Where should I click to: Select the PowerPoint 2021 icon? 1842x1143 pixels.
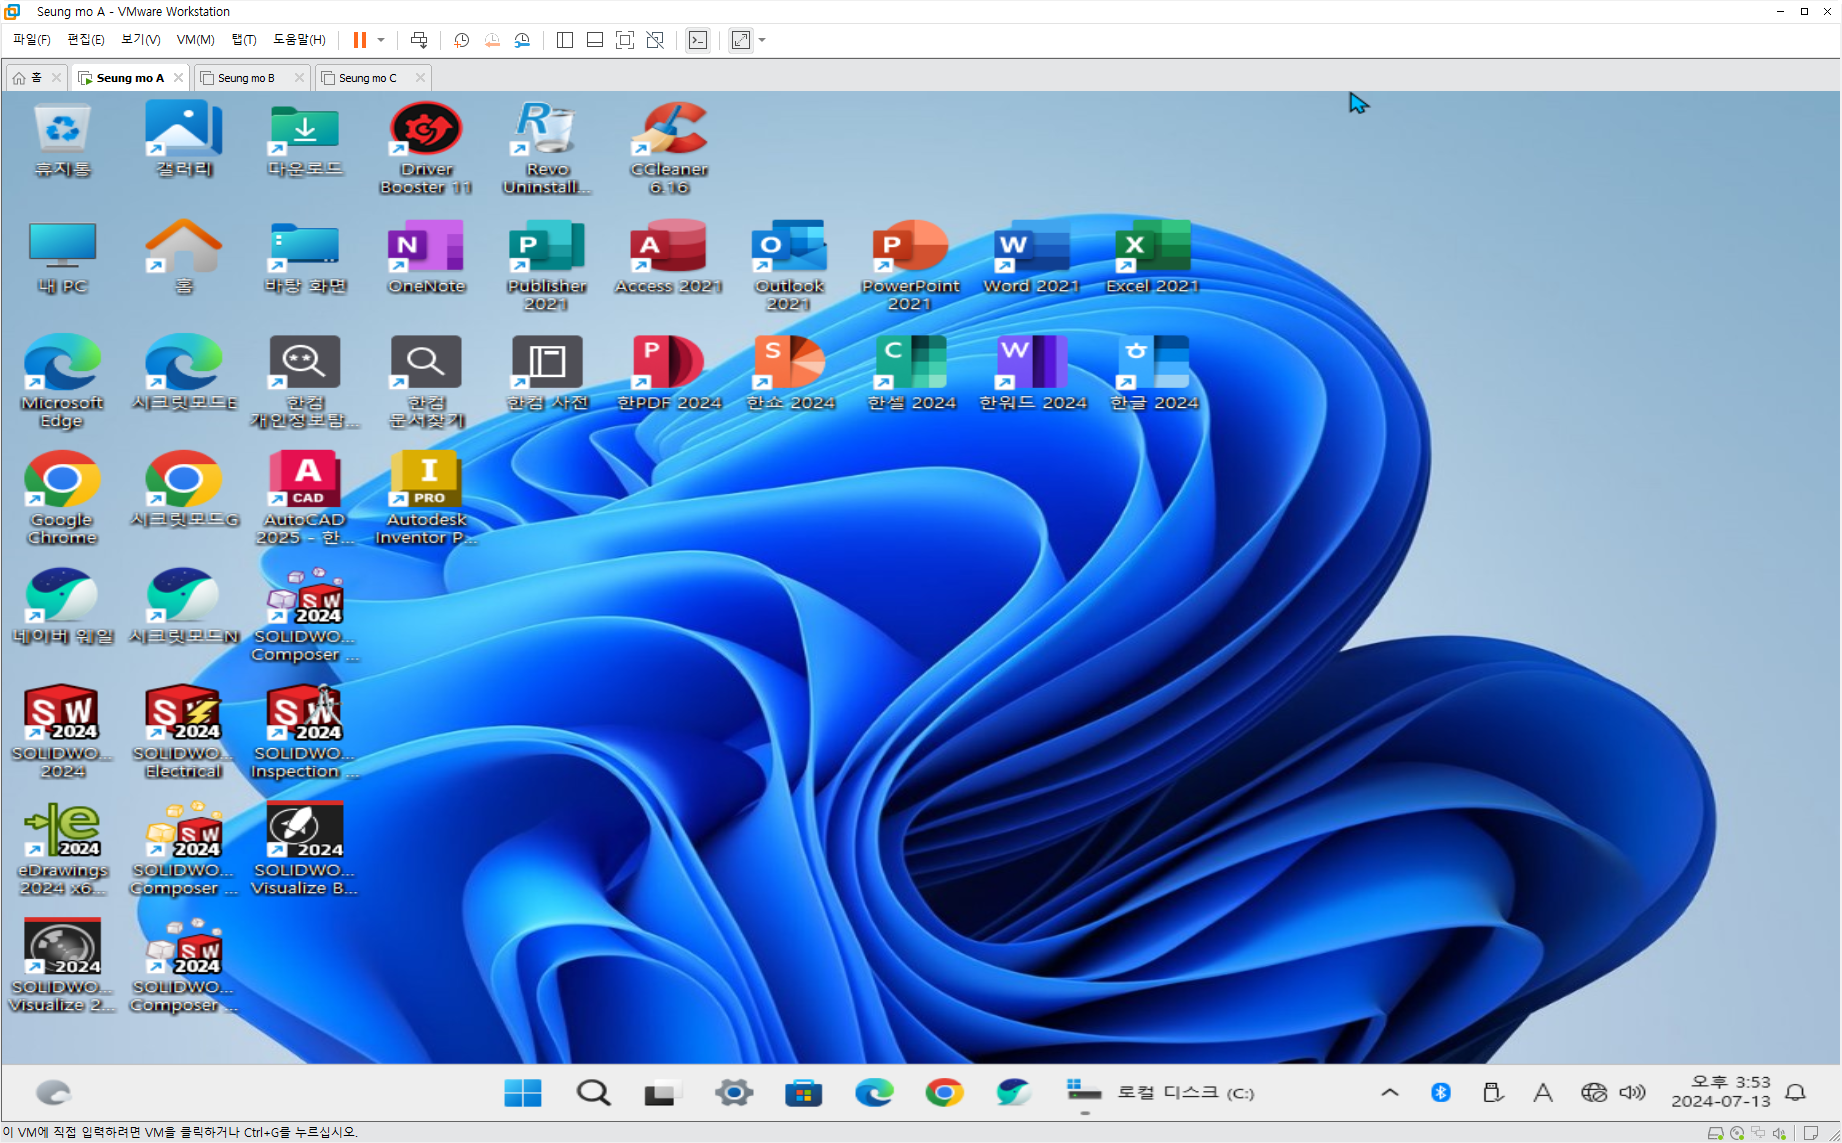click(x=911, y=265)
